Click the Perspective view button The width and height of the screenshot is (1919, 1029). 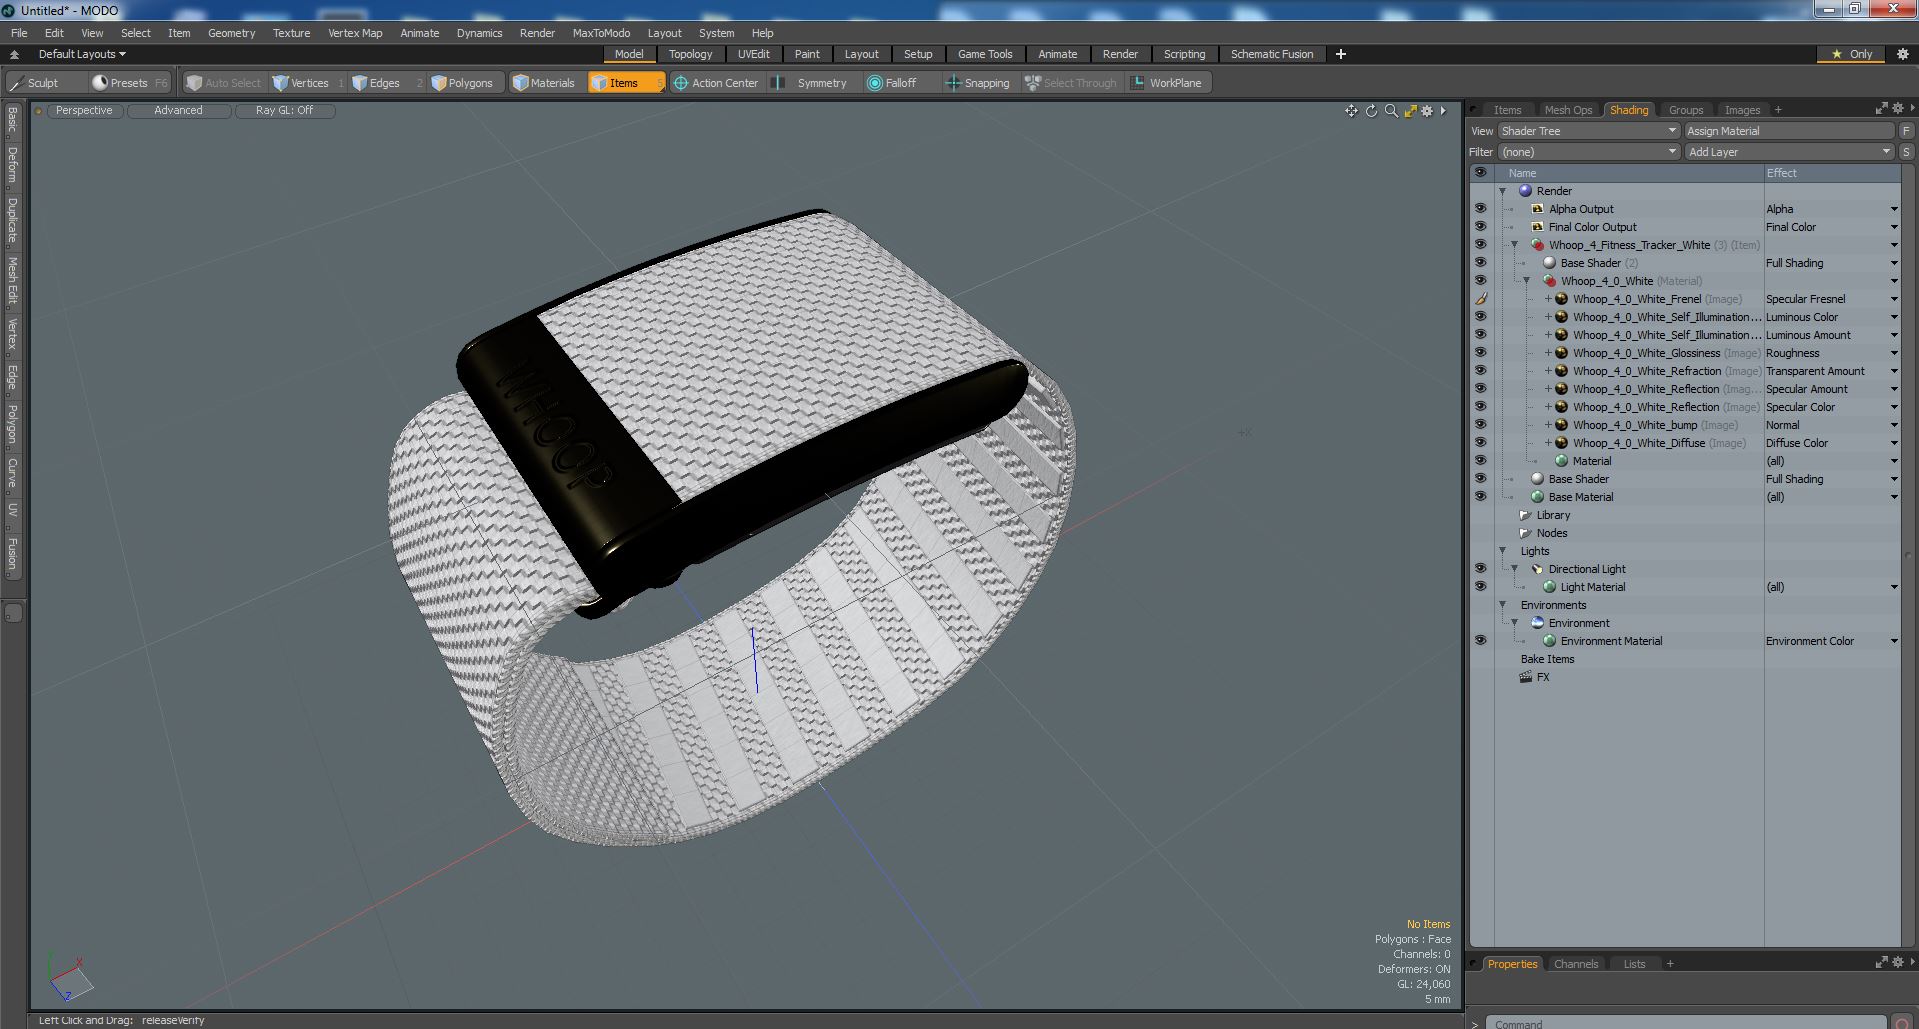point(84,111)
